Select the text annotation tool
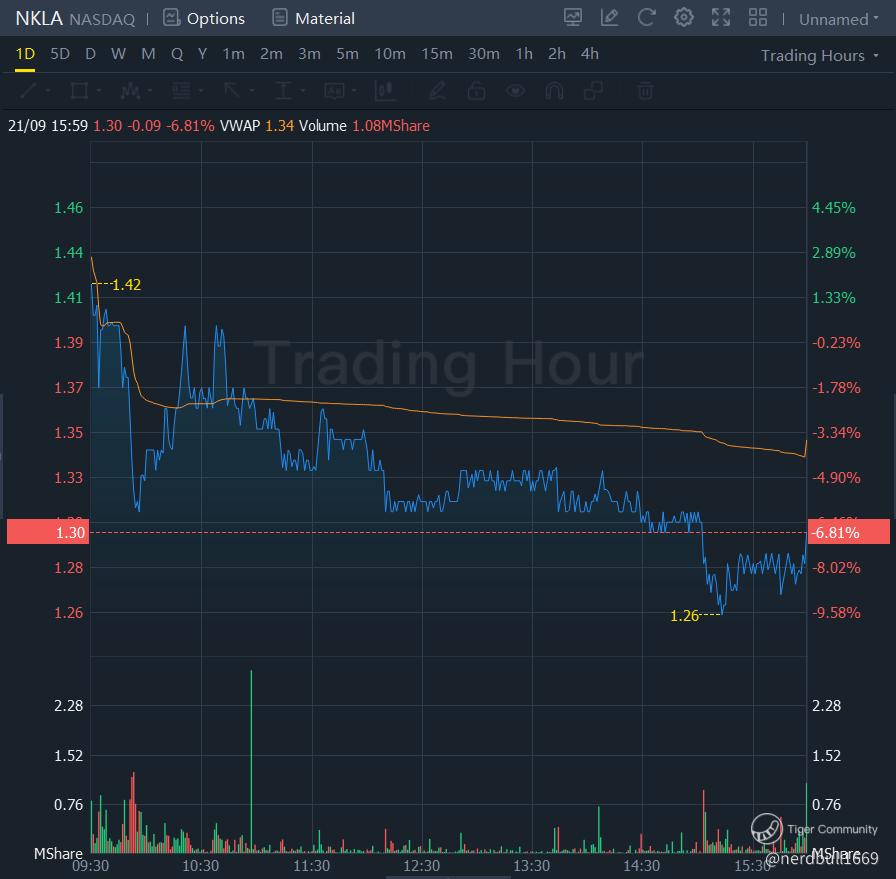The image size is (896, 879). pyautogui.click(x=334, y=90)
